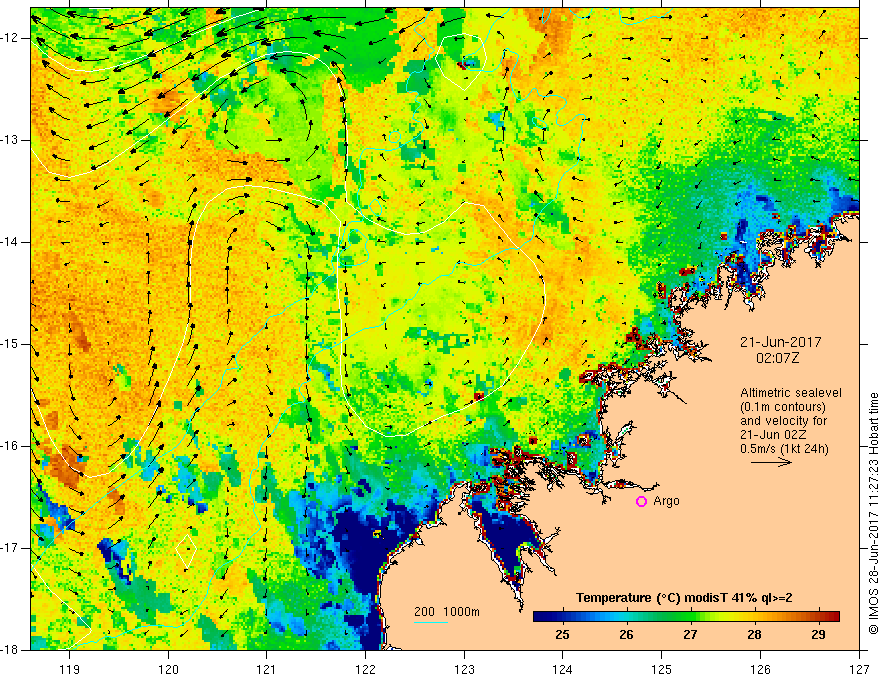The height and width of the screenshot is (680, 880).
Task: Click longitude axis label 124
Action: point(563,669)
